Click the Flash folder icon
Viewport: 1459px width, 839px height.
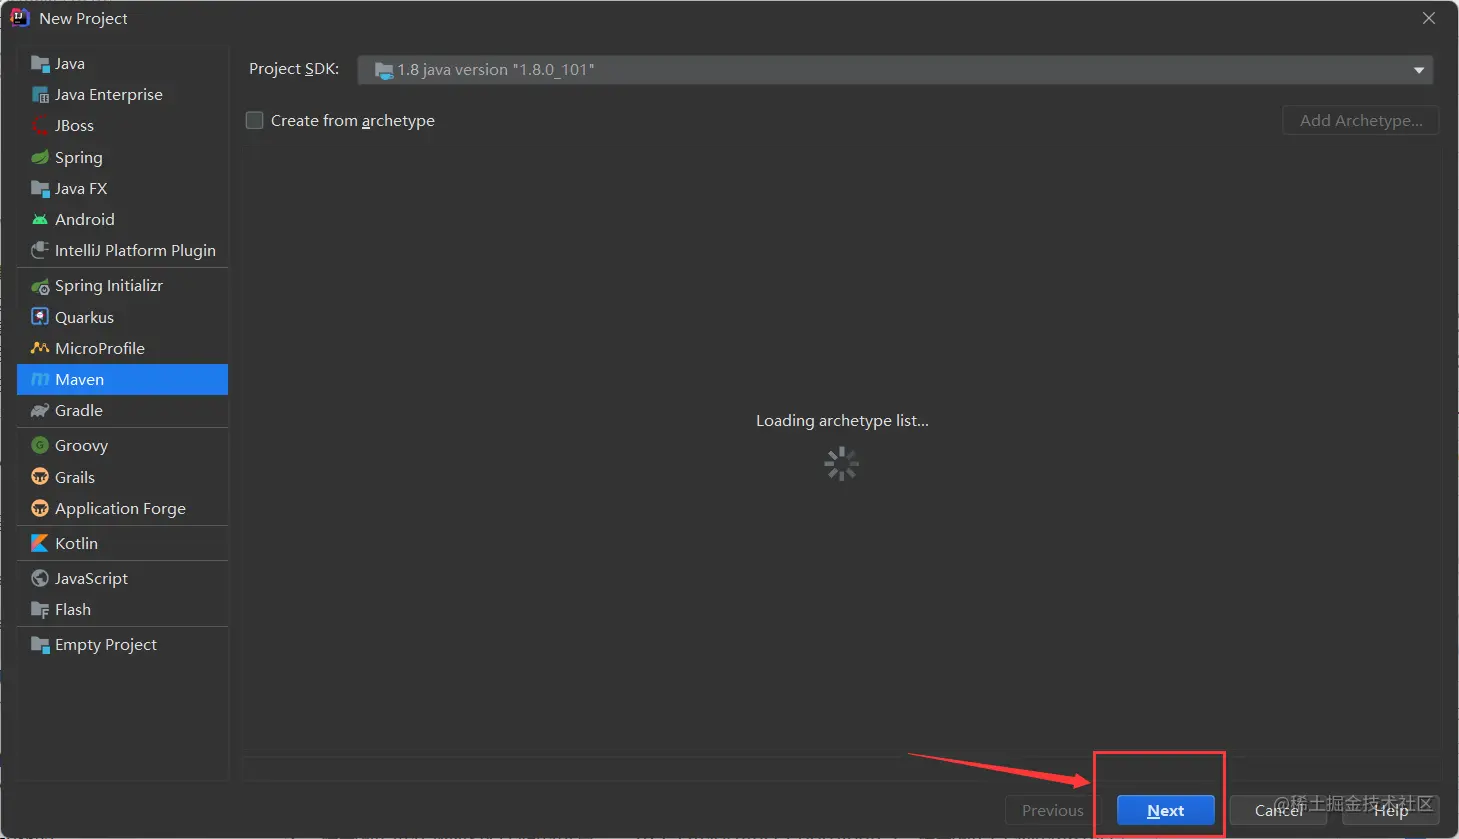pos(40,609)
